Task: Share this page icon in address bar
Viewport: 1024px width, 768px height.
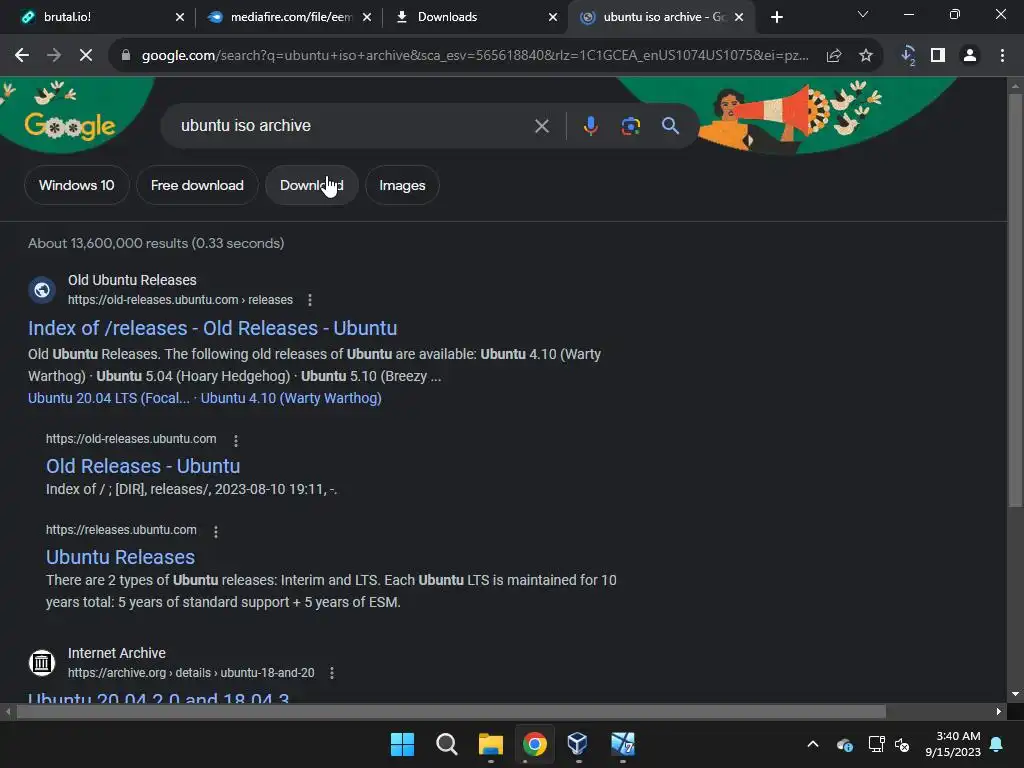Action: click(834, 56)
